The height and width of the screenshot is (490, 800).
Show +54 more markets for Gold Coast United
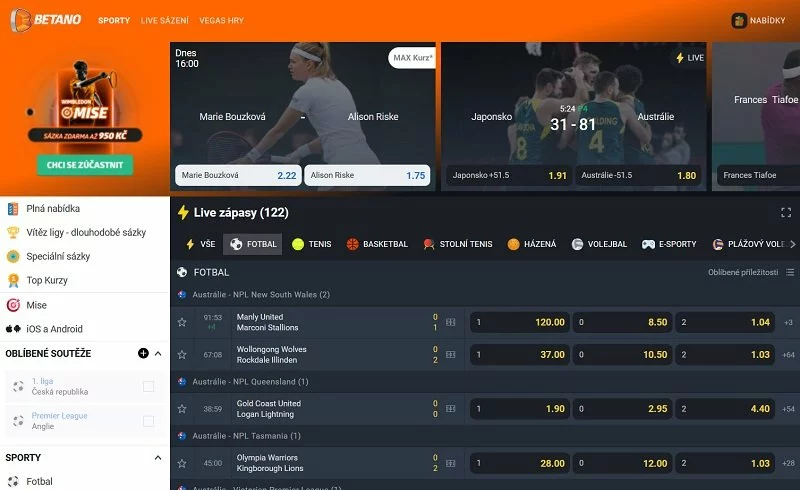point(788,408)
